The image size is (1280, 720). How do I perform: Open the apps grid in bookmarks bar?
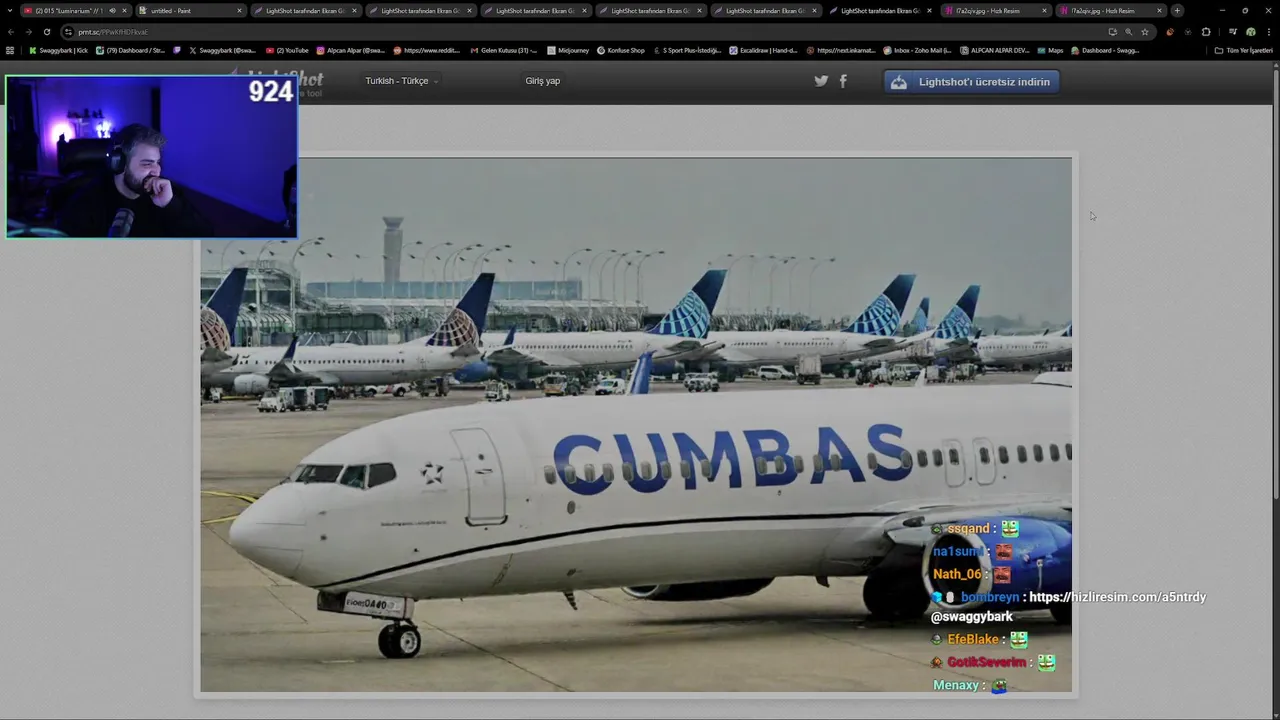pyautogui.click(x=10, y=50)
